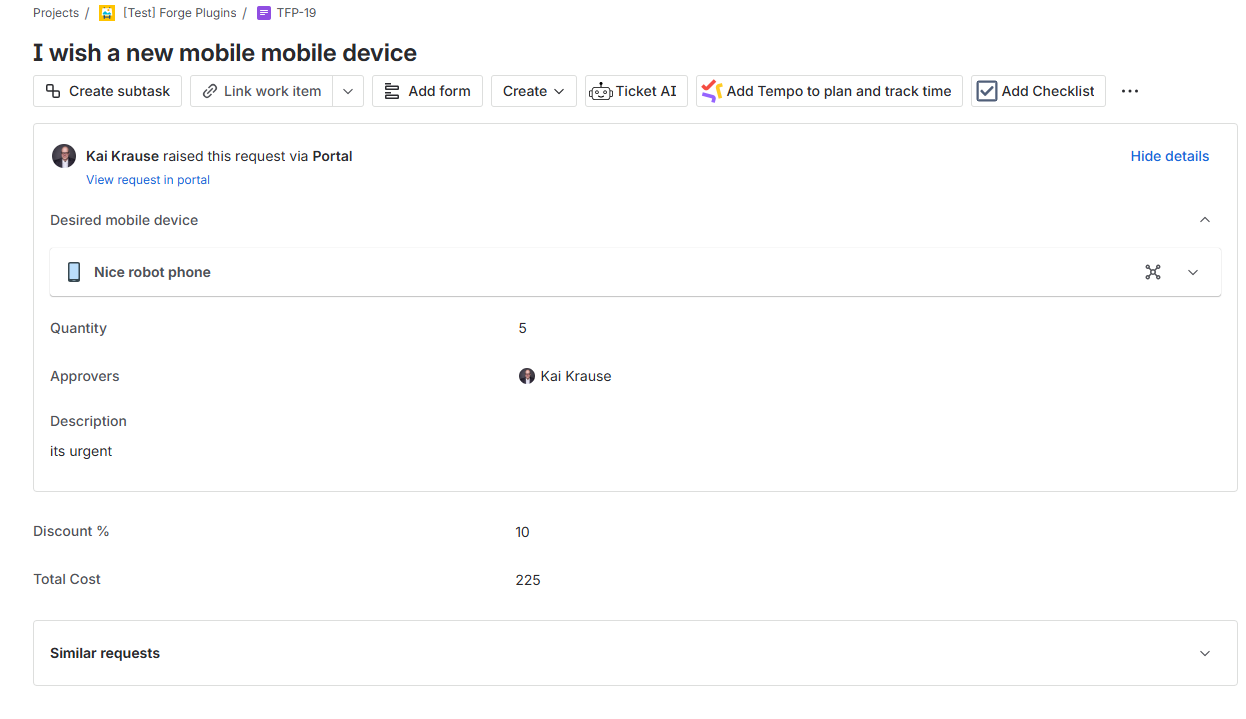This screenshot has width=1246, height=719.
Task: Click the phone icon beside Nice robot phone
Action: pyautogui.click(x=74, y=272)
